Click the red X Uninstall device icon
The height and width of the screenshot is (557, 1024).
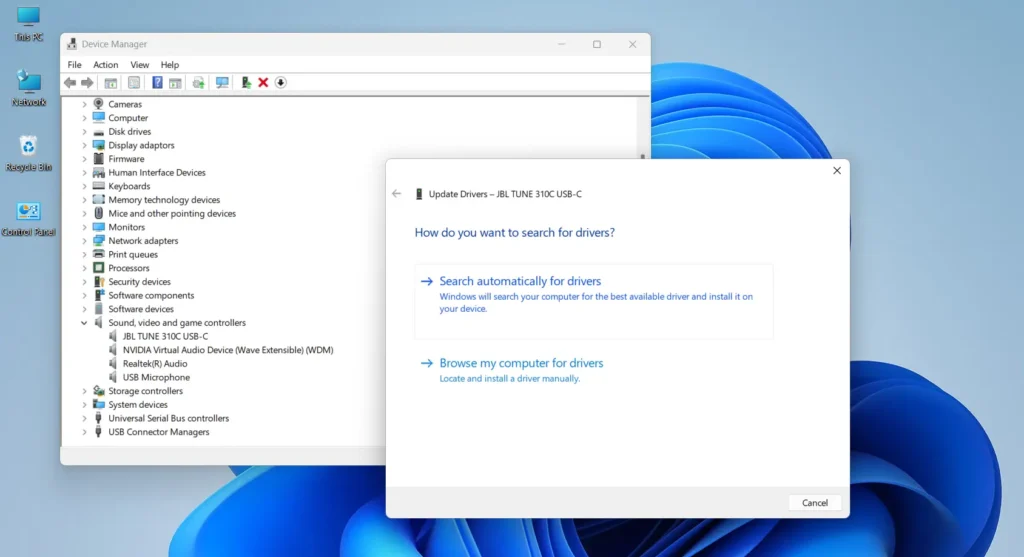(263, 82)
